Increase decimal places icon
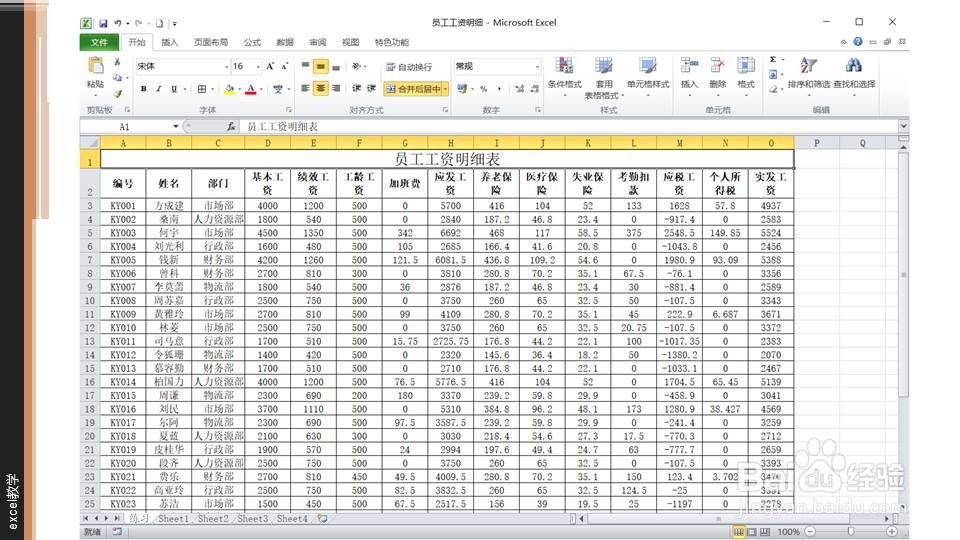 pos(520,89)
